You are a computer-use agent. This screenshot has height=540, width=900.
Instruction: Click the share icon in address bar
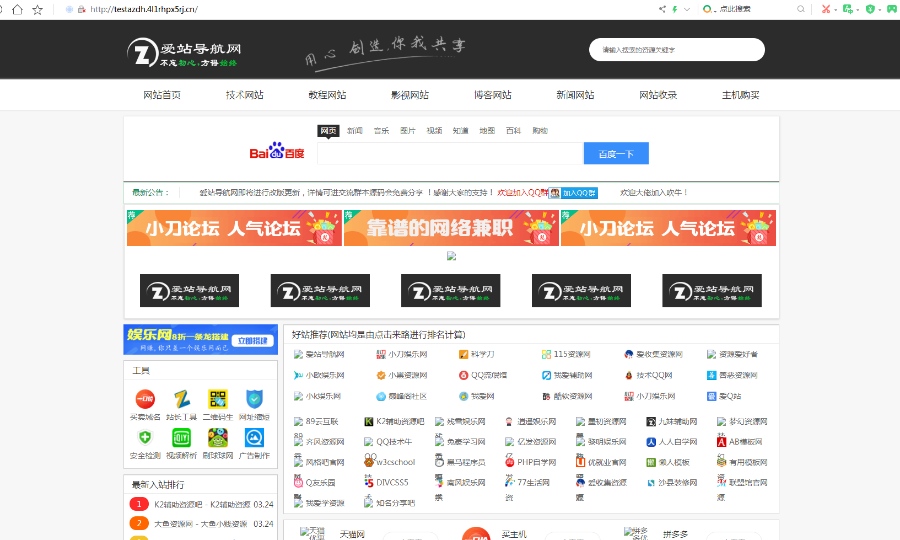point(662,9)
